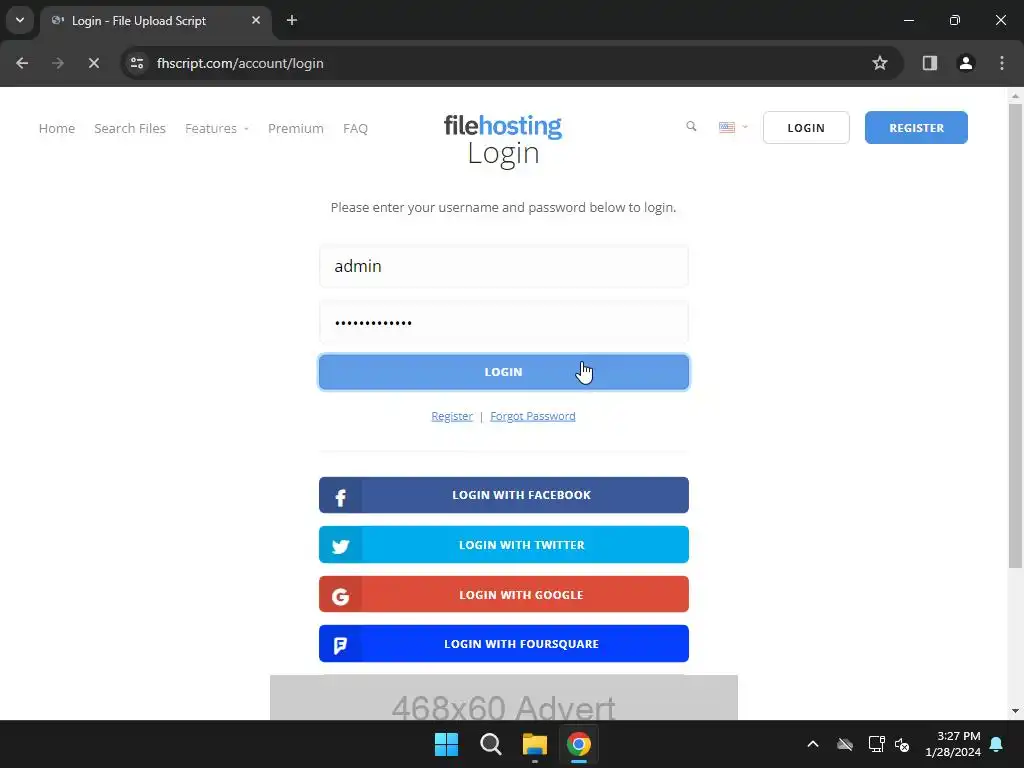Open File Explorer from taskbar
Viewport: 1024px width, 768px height.
pos(535,744)
